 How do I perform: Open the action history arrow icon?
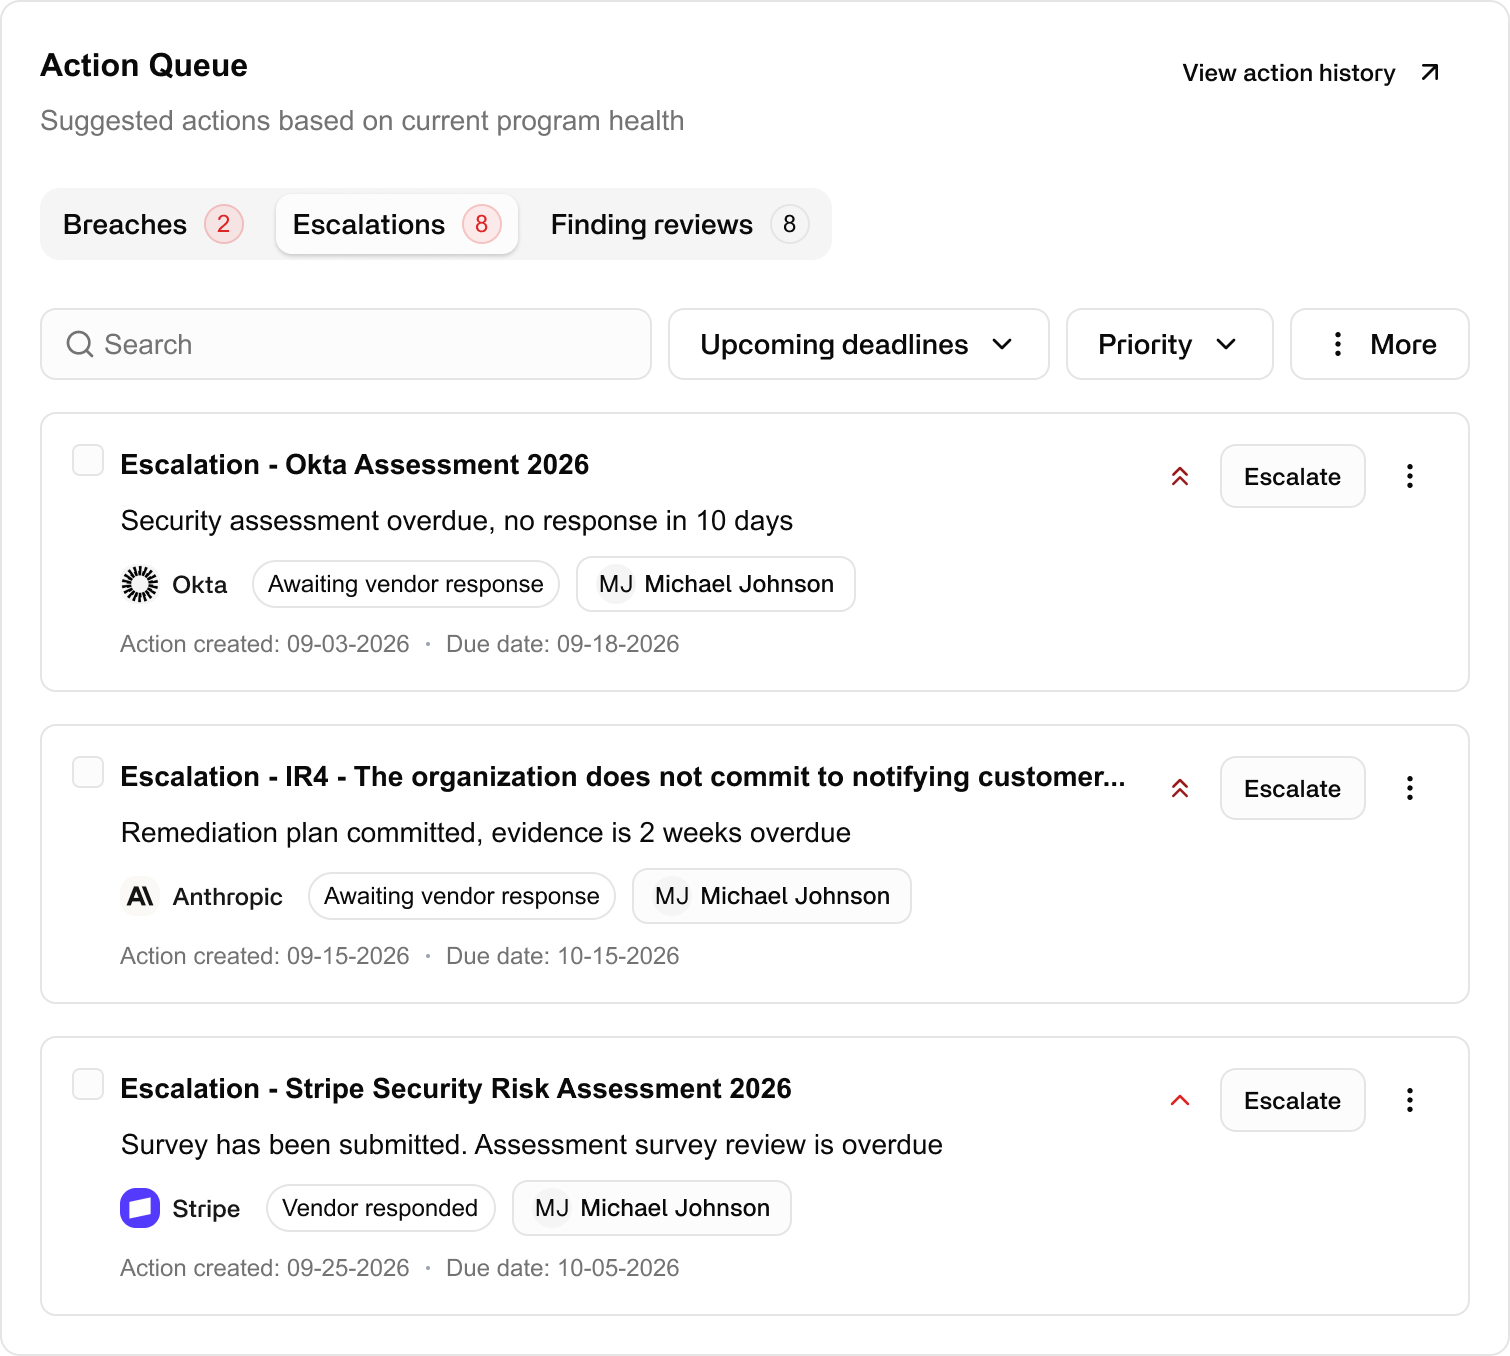click(1430, 72)
